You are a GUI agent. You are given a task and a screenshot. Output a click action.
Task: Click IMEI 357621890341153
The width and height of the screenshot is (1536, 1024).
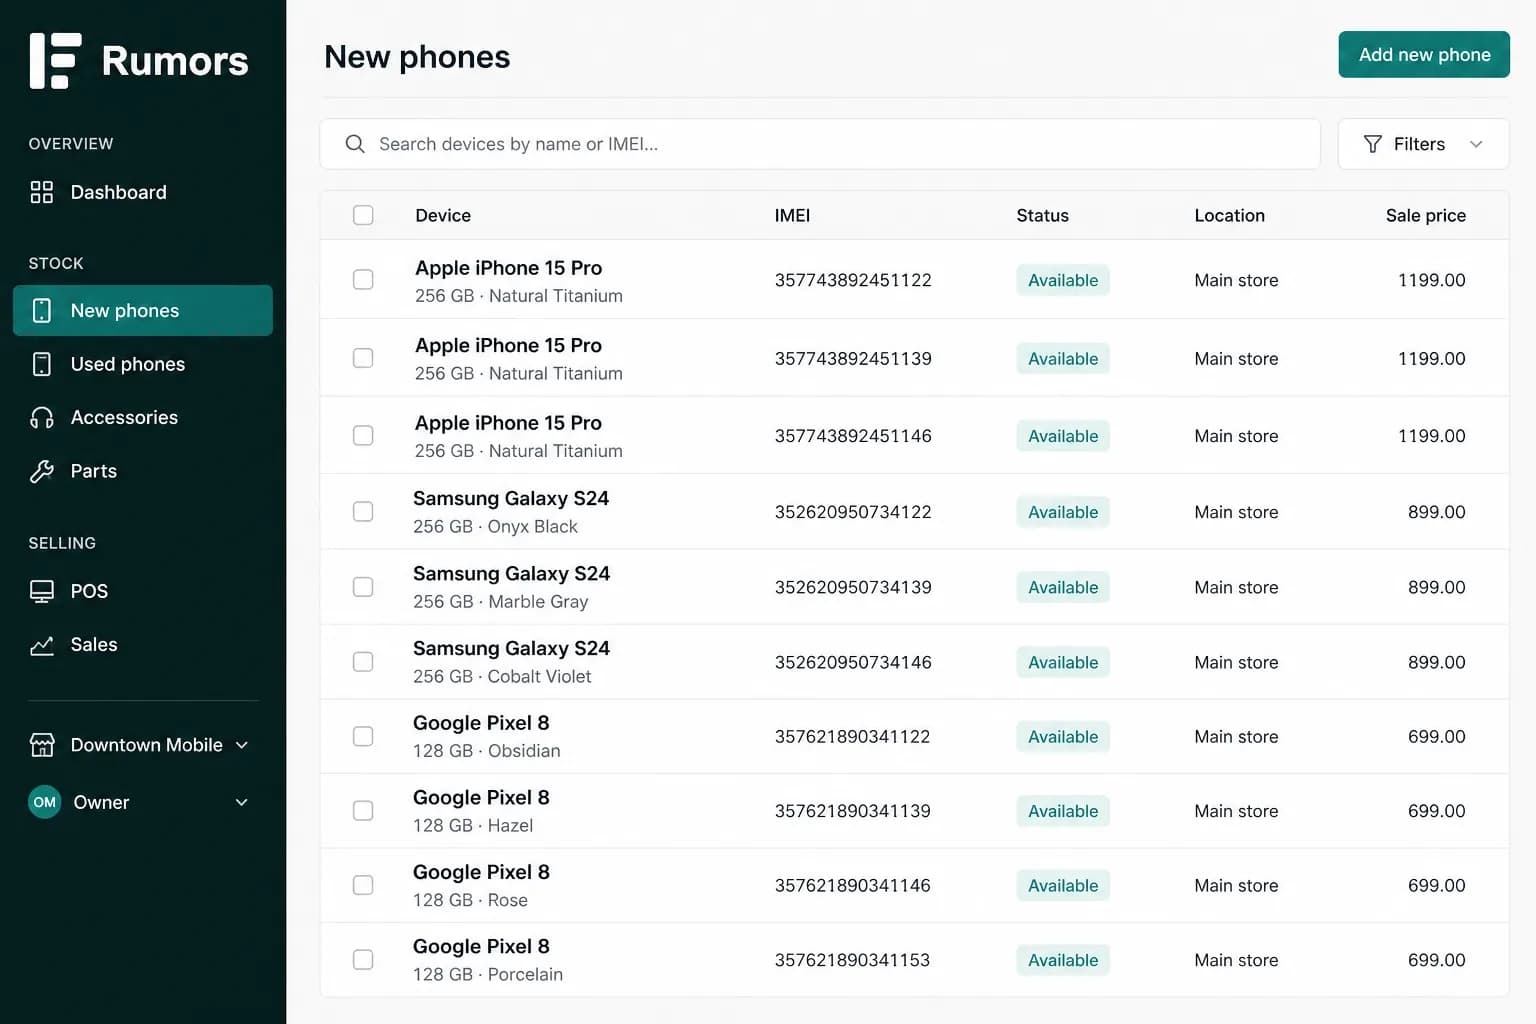tap(852, 960)
